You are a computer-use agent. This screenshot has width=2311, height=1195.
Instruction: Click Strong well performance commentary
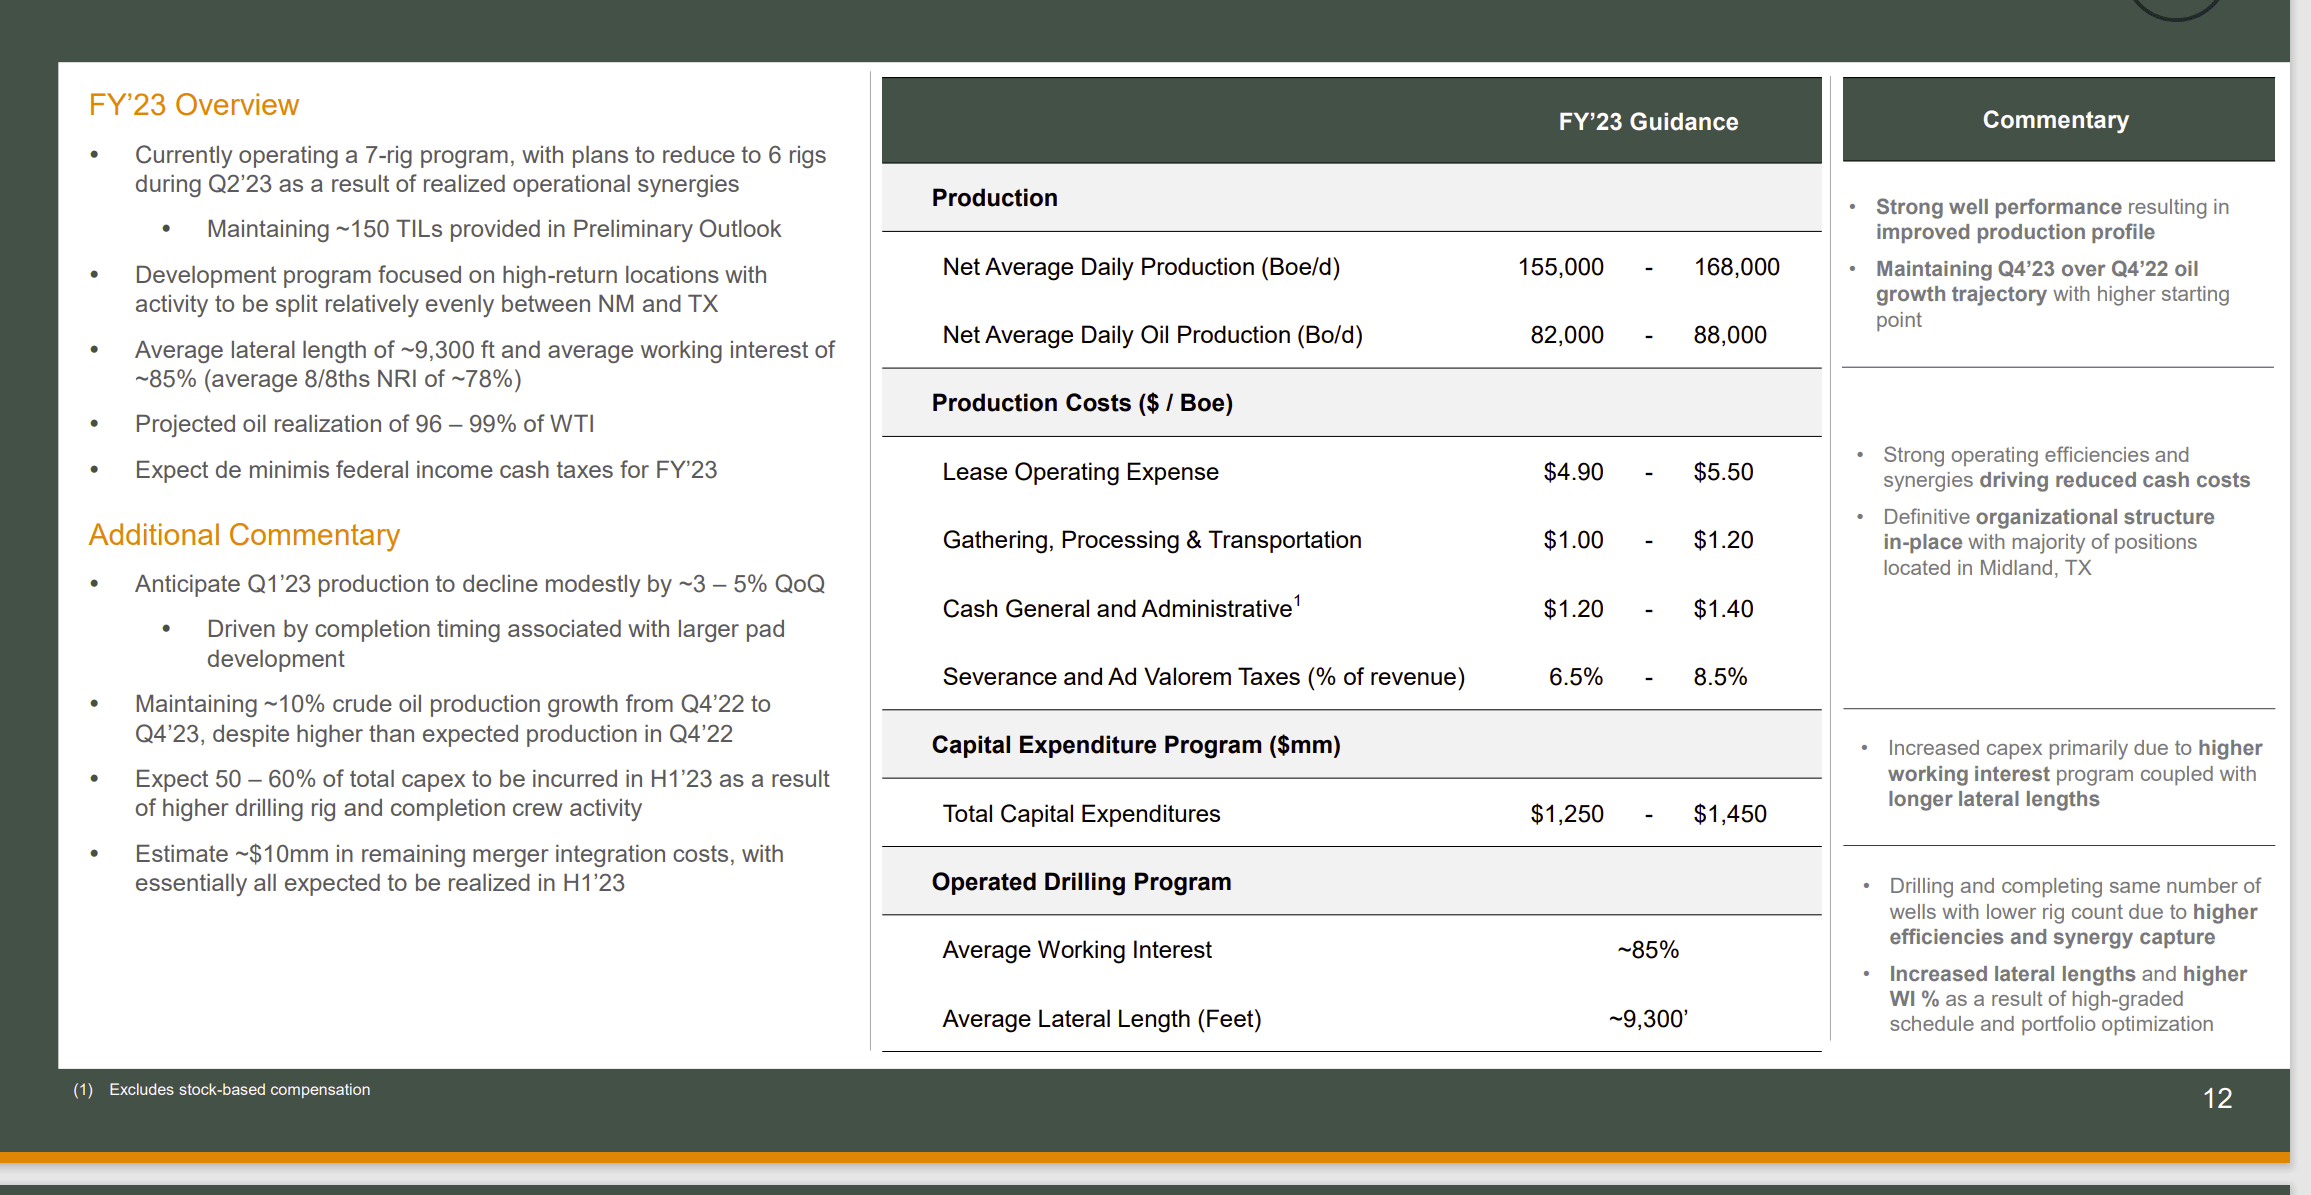tap(2052, 219)
